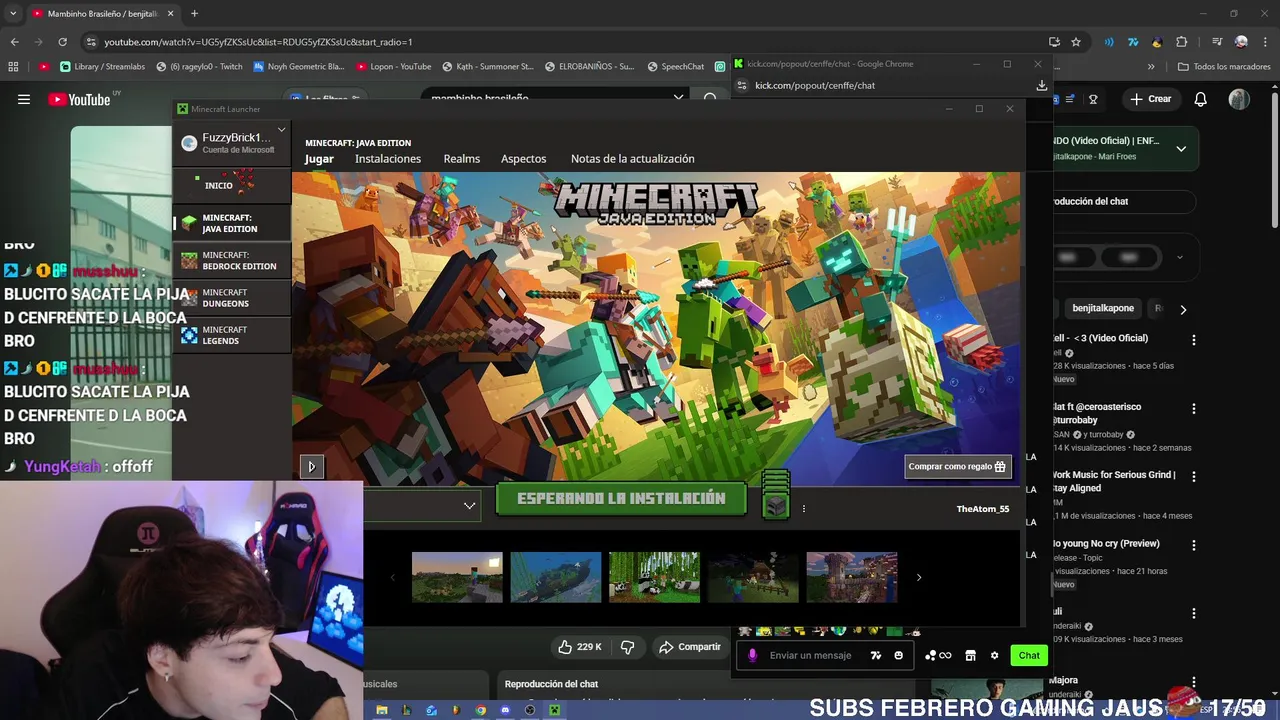Screen dimensions: 1280x720
Task: Select the underwater shipwreck screenshot thumbnail
Action: 556,577
